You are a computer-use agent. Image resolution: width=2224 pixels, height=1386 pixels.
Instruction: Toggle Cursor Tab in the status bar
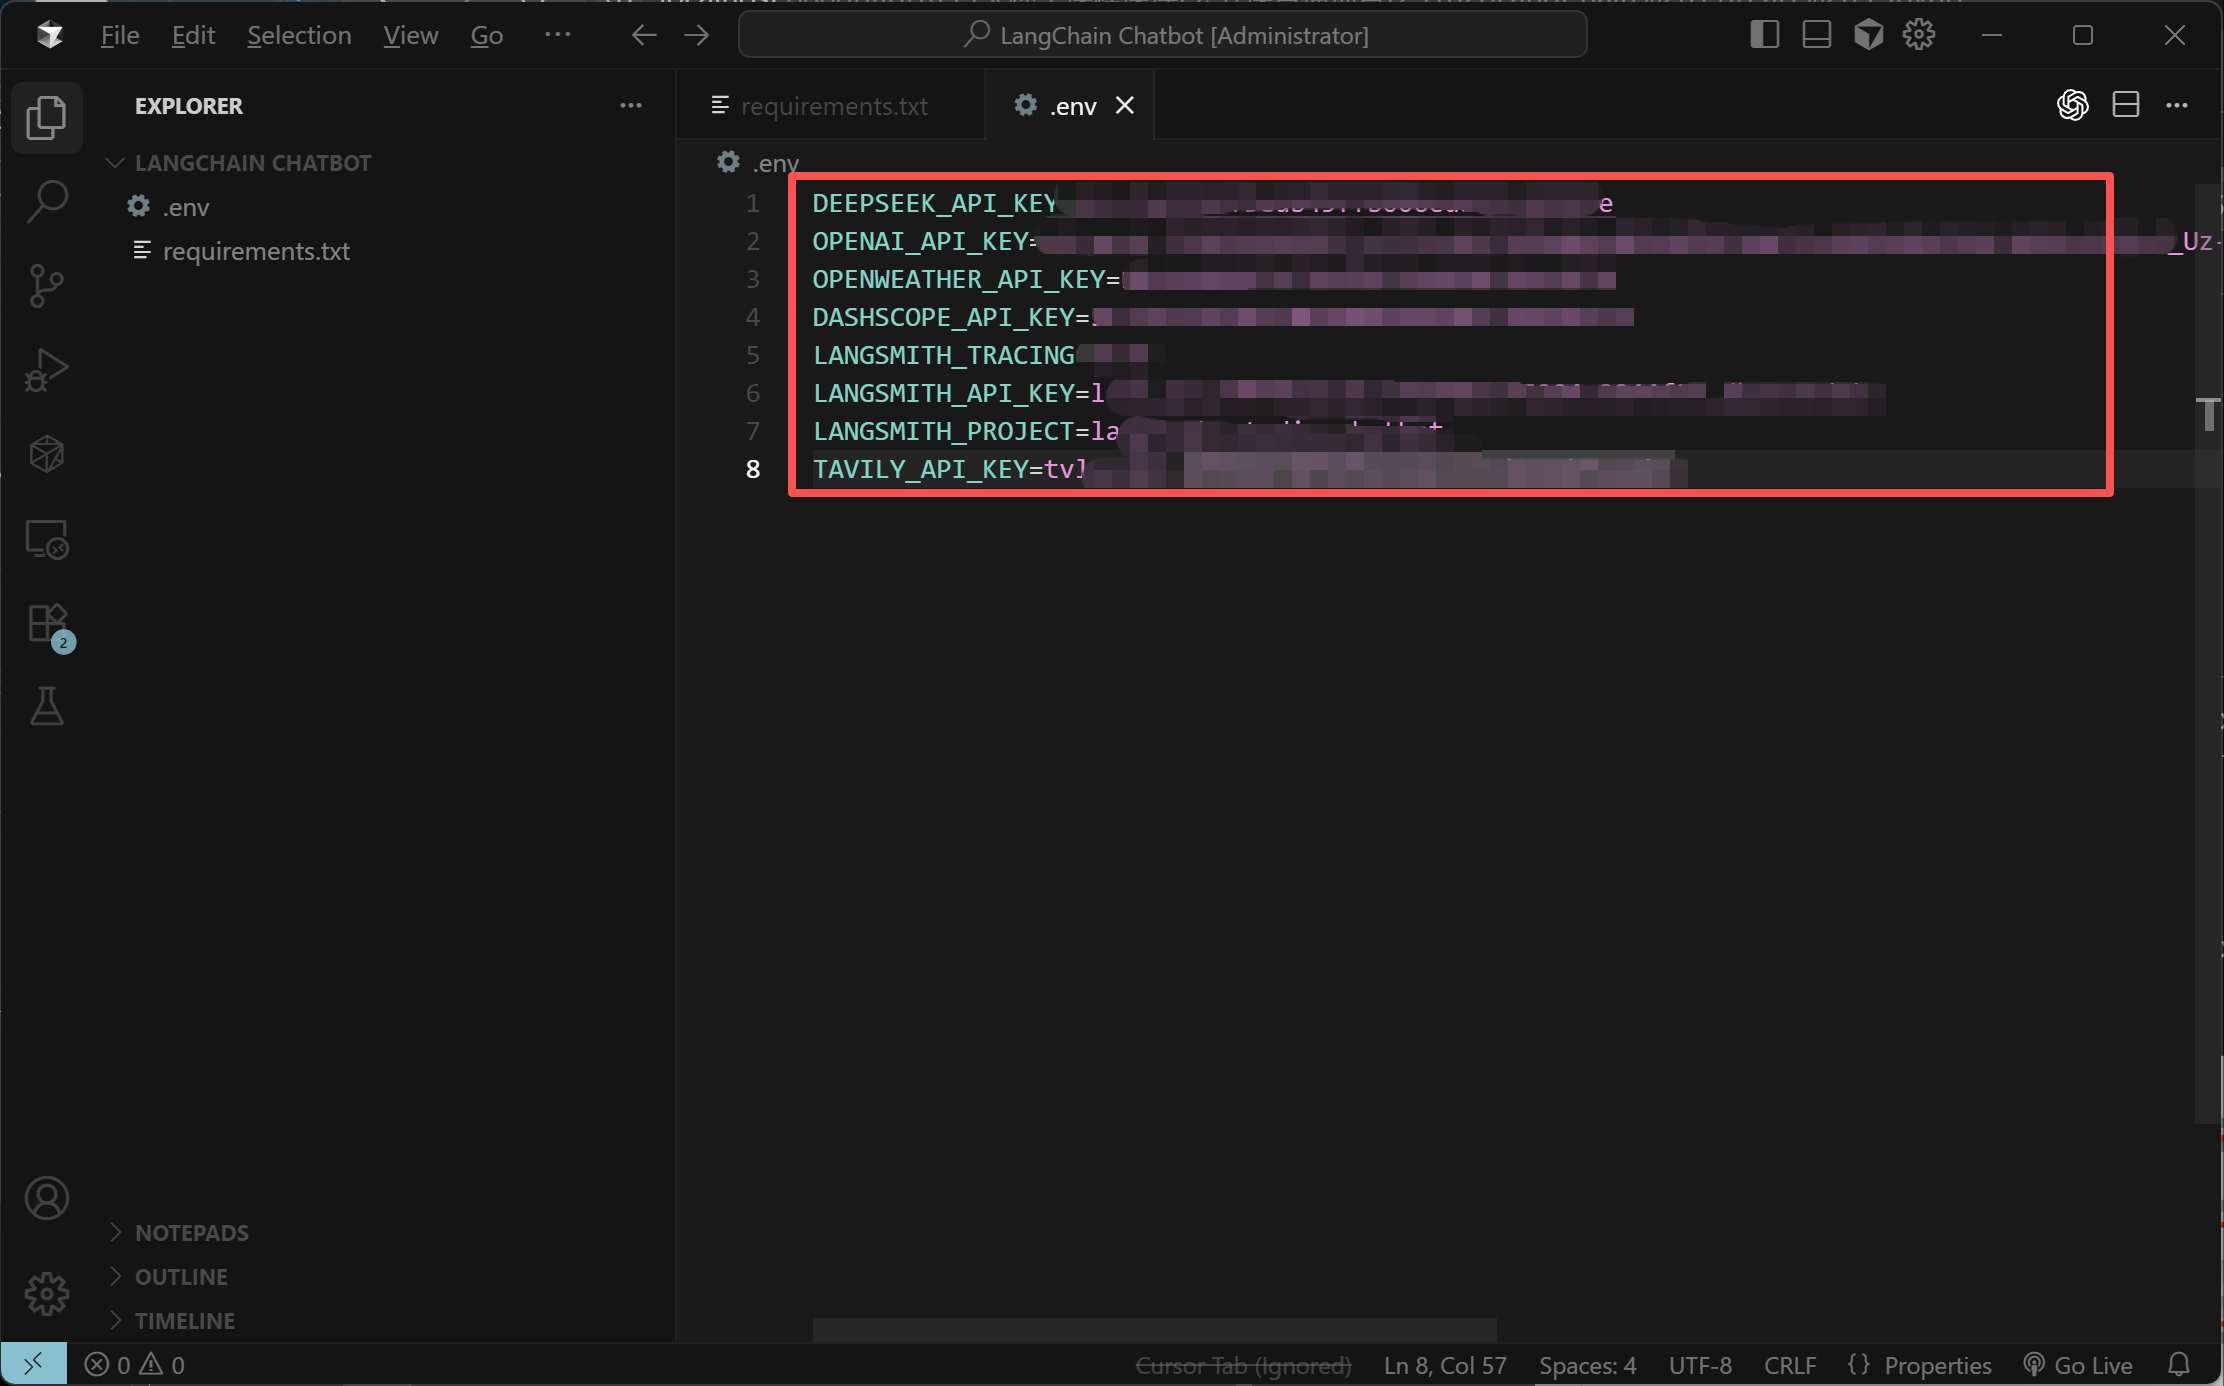coord(1243,1365)
